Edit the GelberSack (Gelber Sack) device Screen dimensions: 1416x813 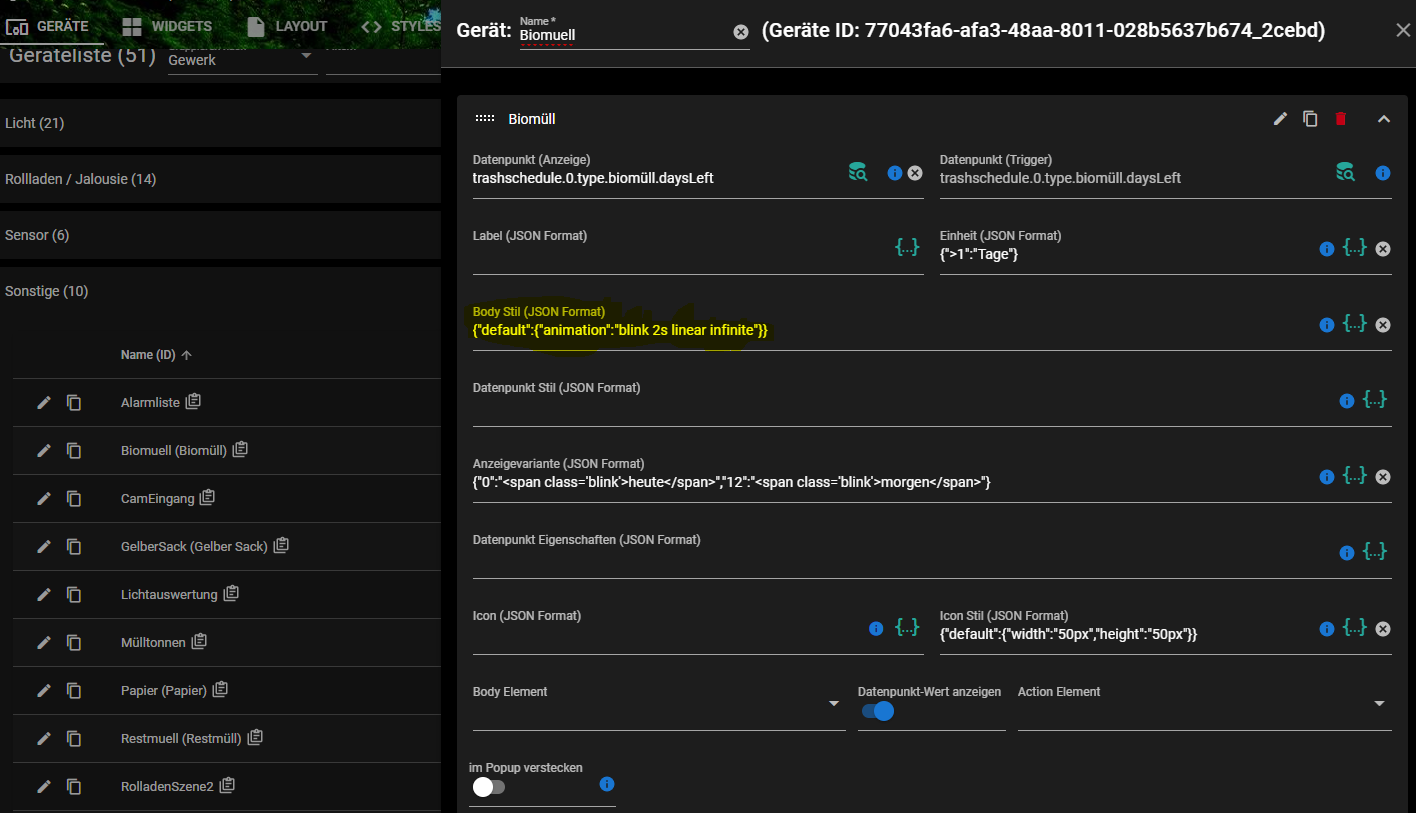coord(44,546)
